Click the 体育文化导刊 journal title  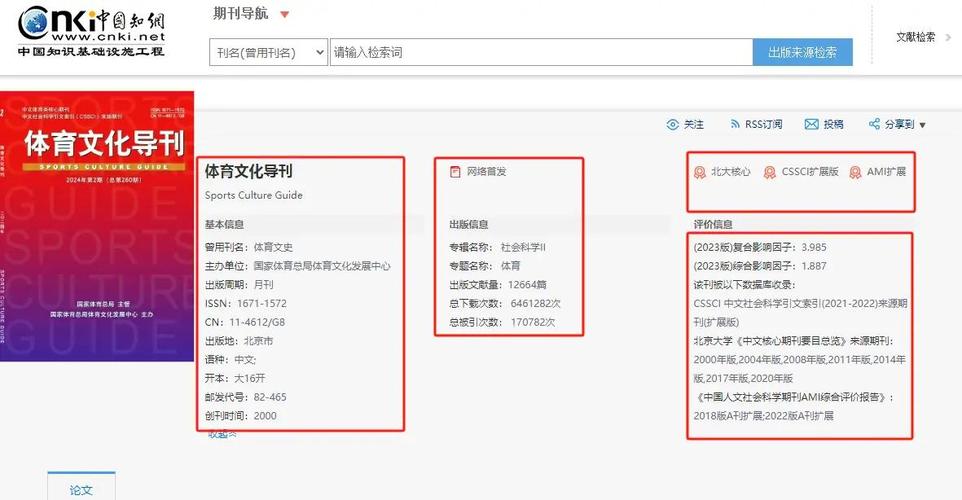coord(248,171)
